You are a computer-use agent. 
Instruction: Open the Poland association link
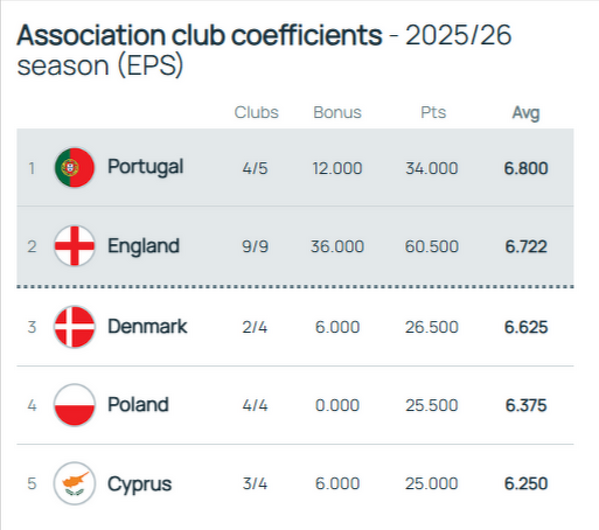138,405
